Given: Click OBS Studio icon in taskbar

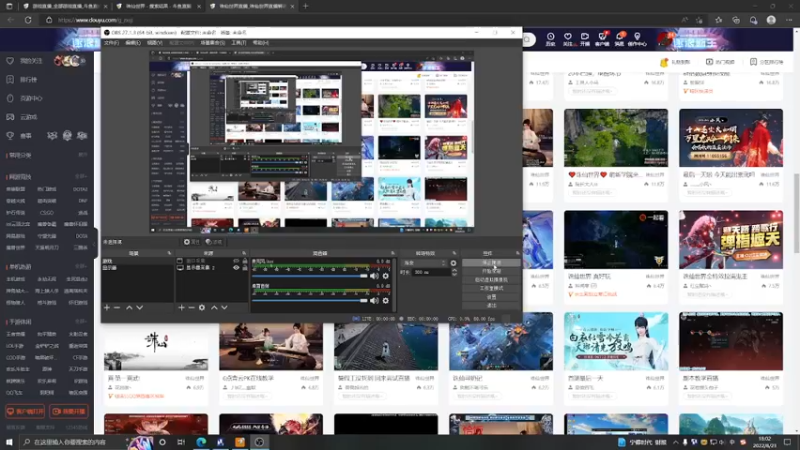Looking at the screenshot, I should click(x=259, y=442).
